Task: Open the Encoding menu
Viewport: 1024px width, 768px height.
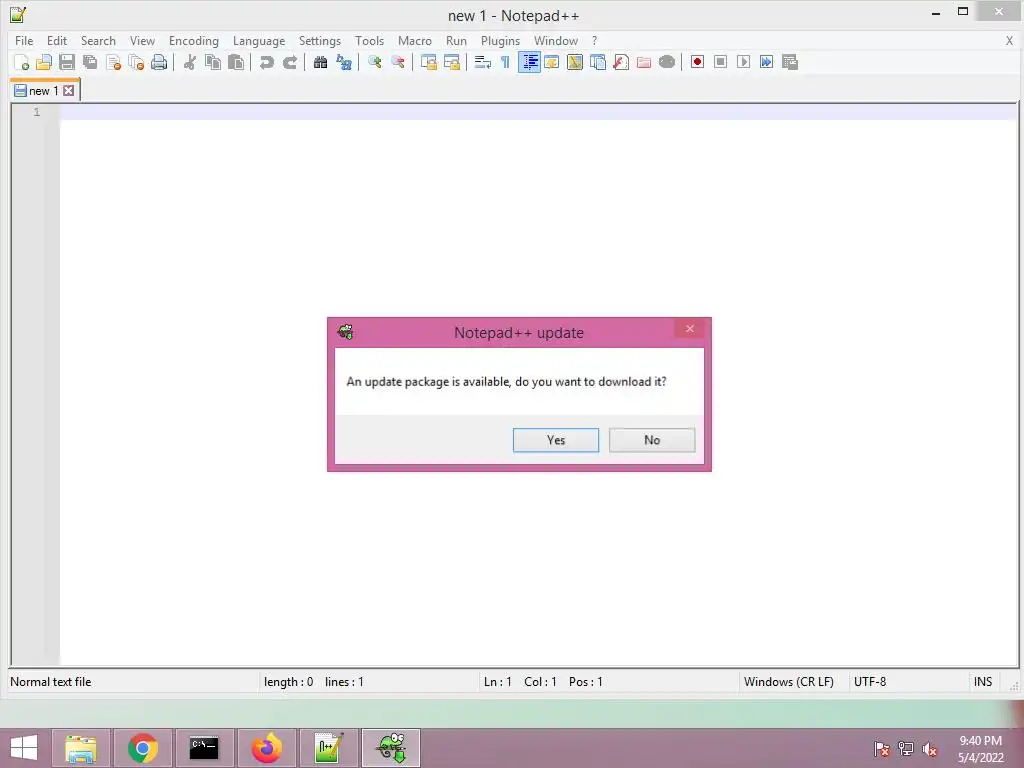Action: [194, 40]
